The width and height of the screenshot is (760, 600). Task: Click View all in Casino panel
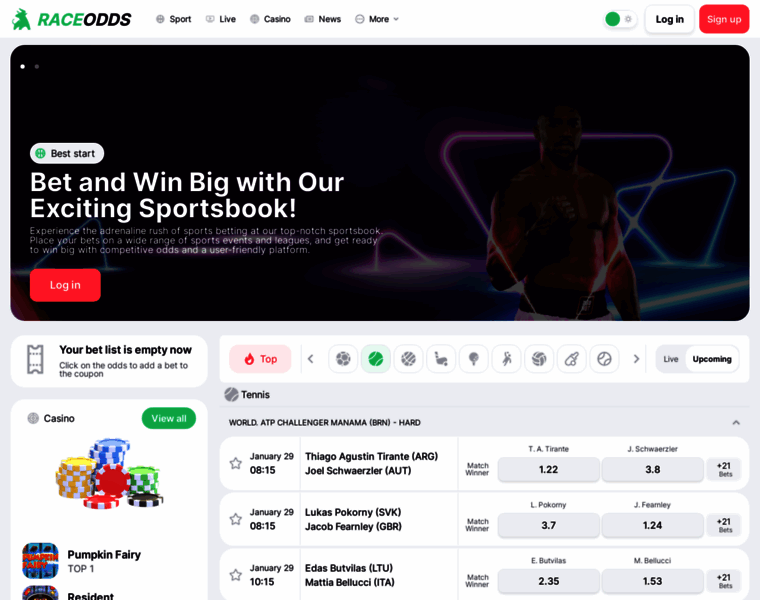pos(169,418)
